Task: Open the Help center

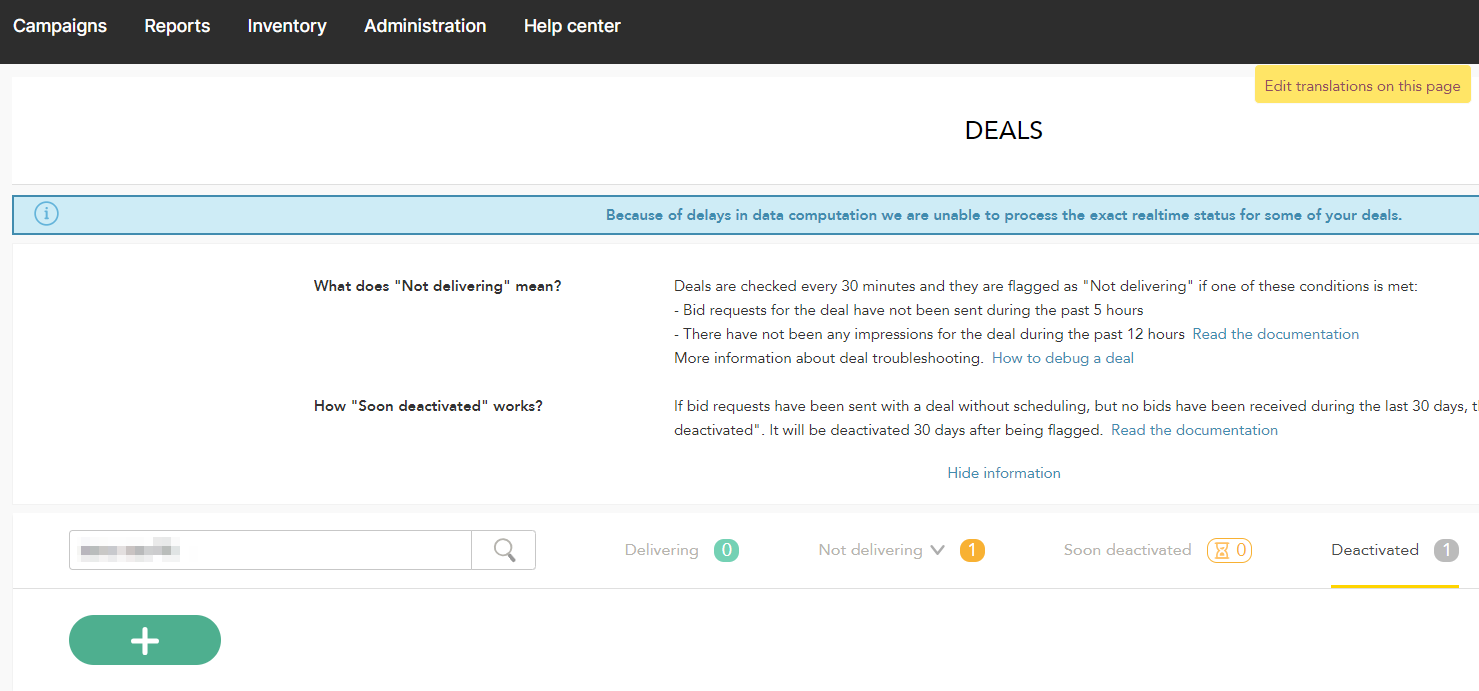Action: (x=572, y=26)
